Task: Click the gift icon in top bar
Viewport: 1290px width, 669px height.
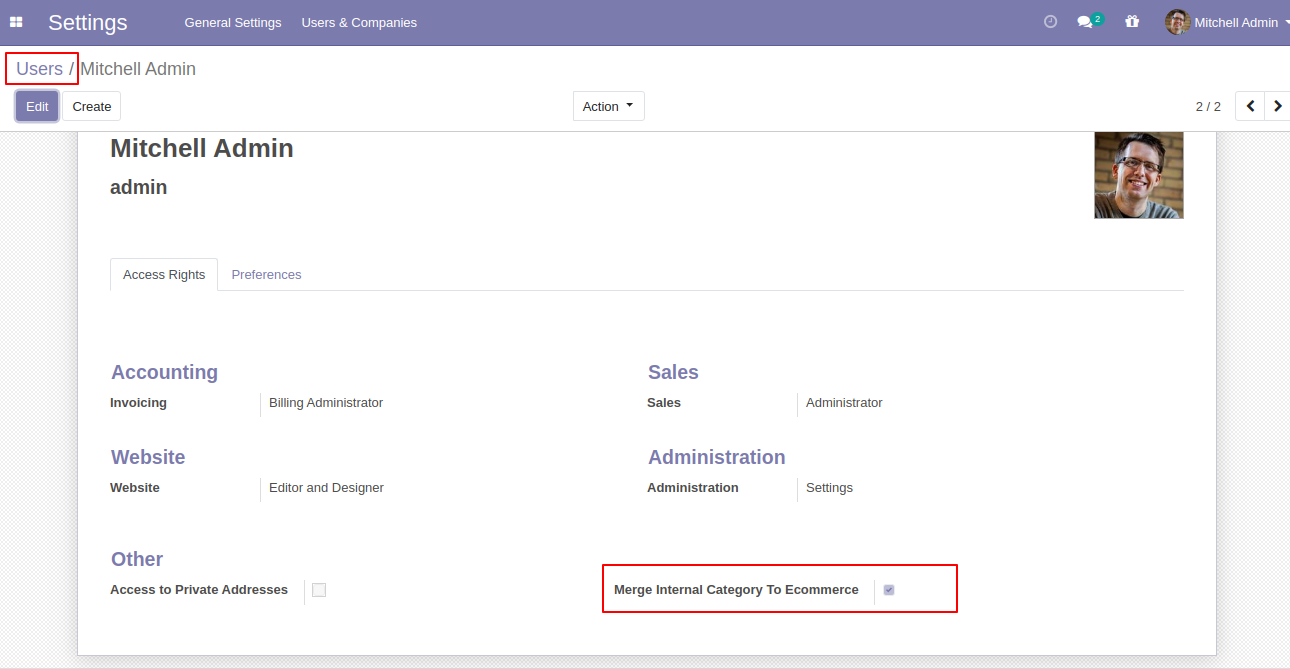Action: tap(1132, 22)
